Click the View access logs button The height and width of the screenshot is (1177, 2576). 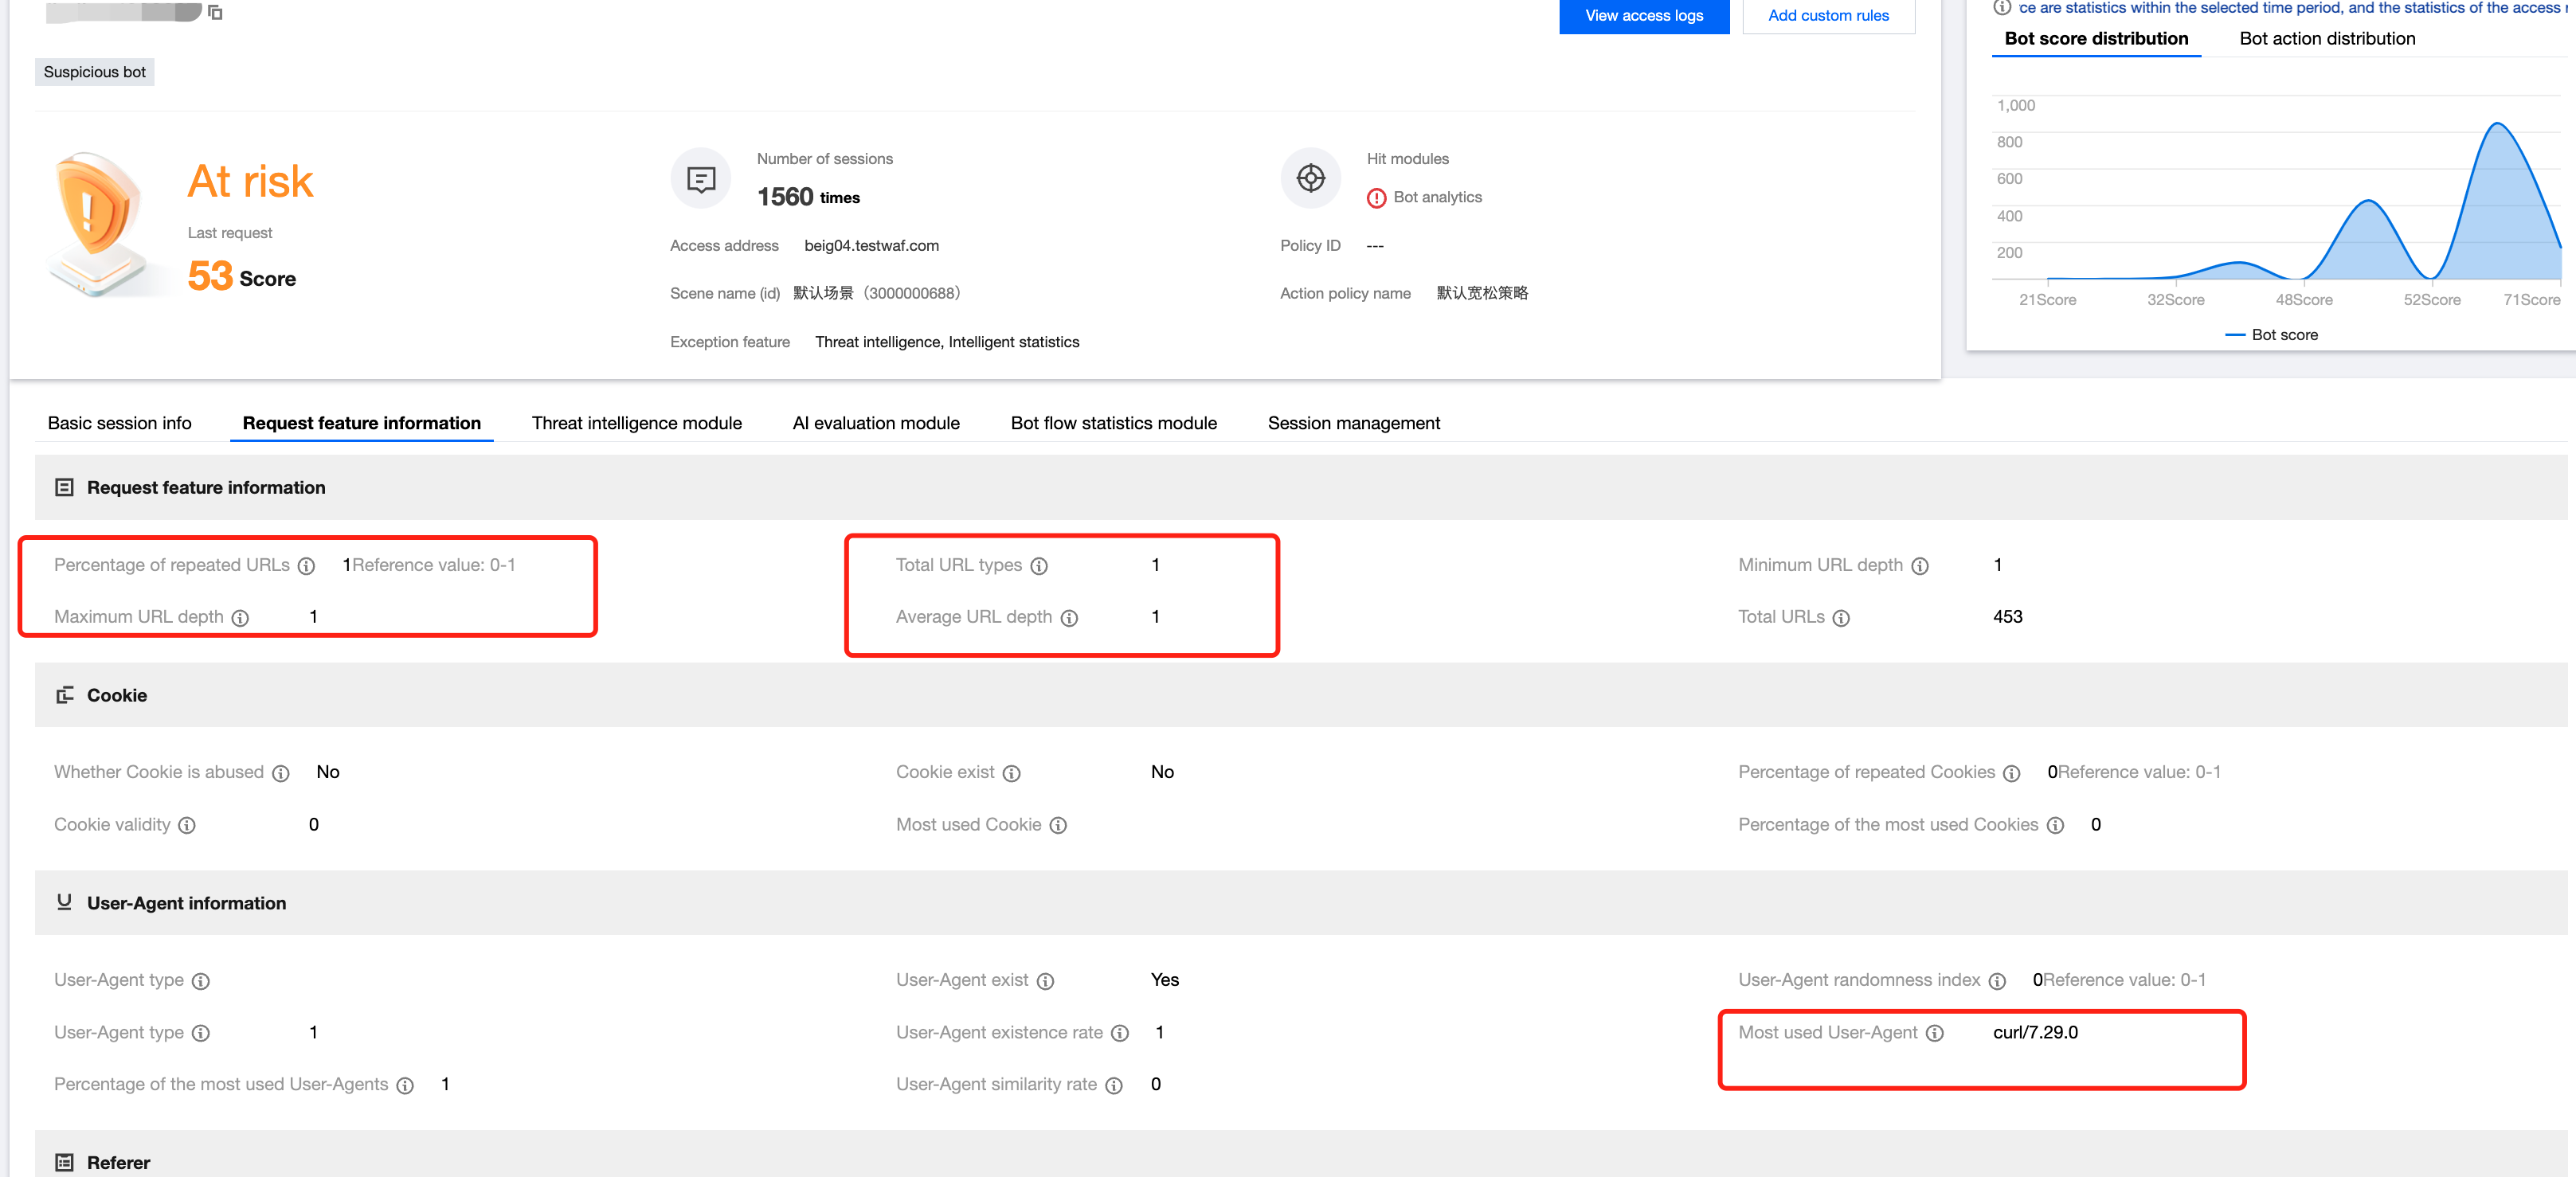coord(1643,16)
